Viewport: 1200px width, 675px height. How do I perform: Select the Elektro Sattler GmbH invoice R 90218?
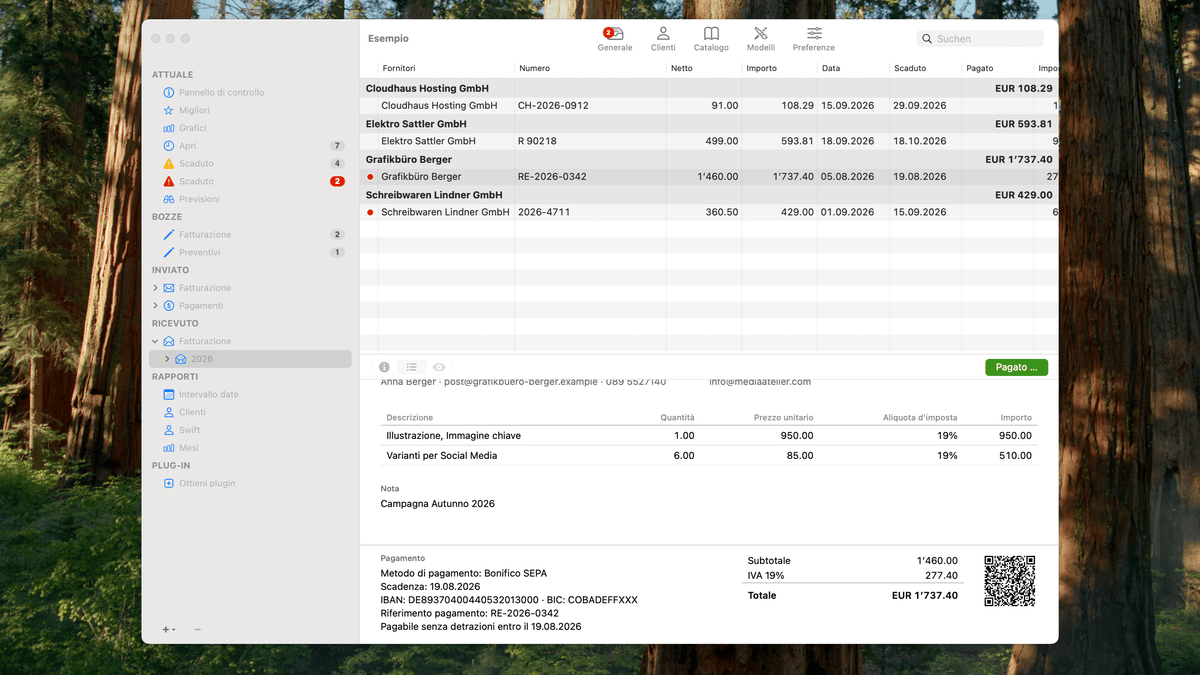(x=710, y=141)
